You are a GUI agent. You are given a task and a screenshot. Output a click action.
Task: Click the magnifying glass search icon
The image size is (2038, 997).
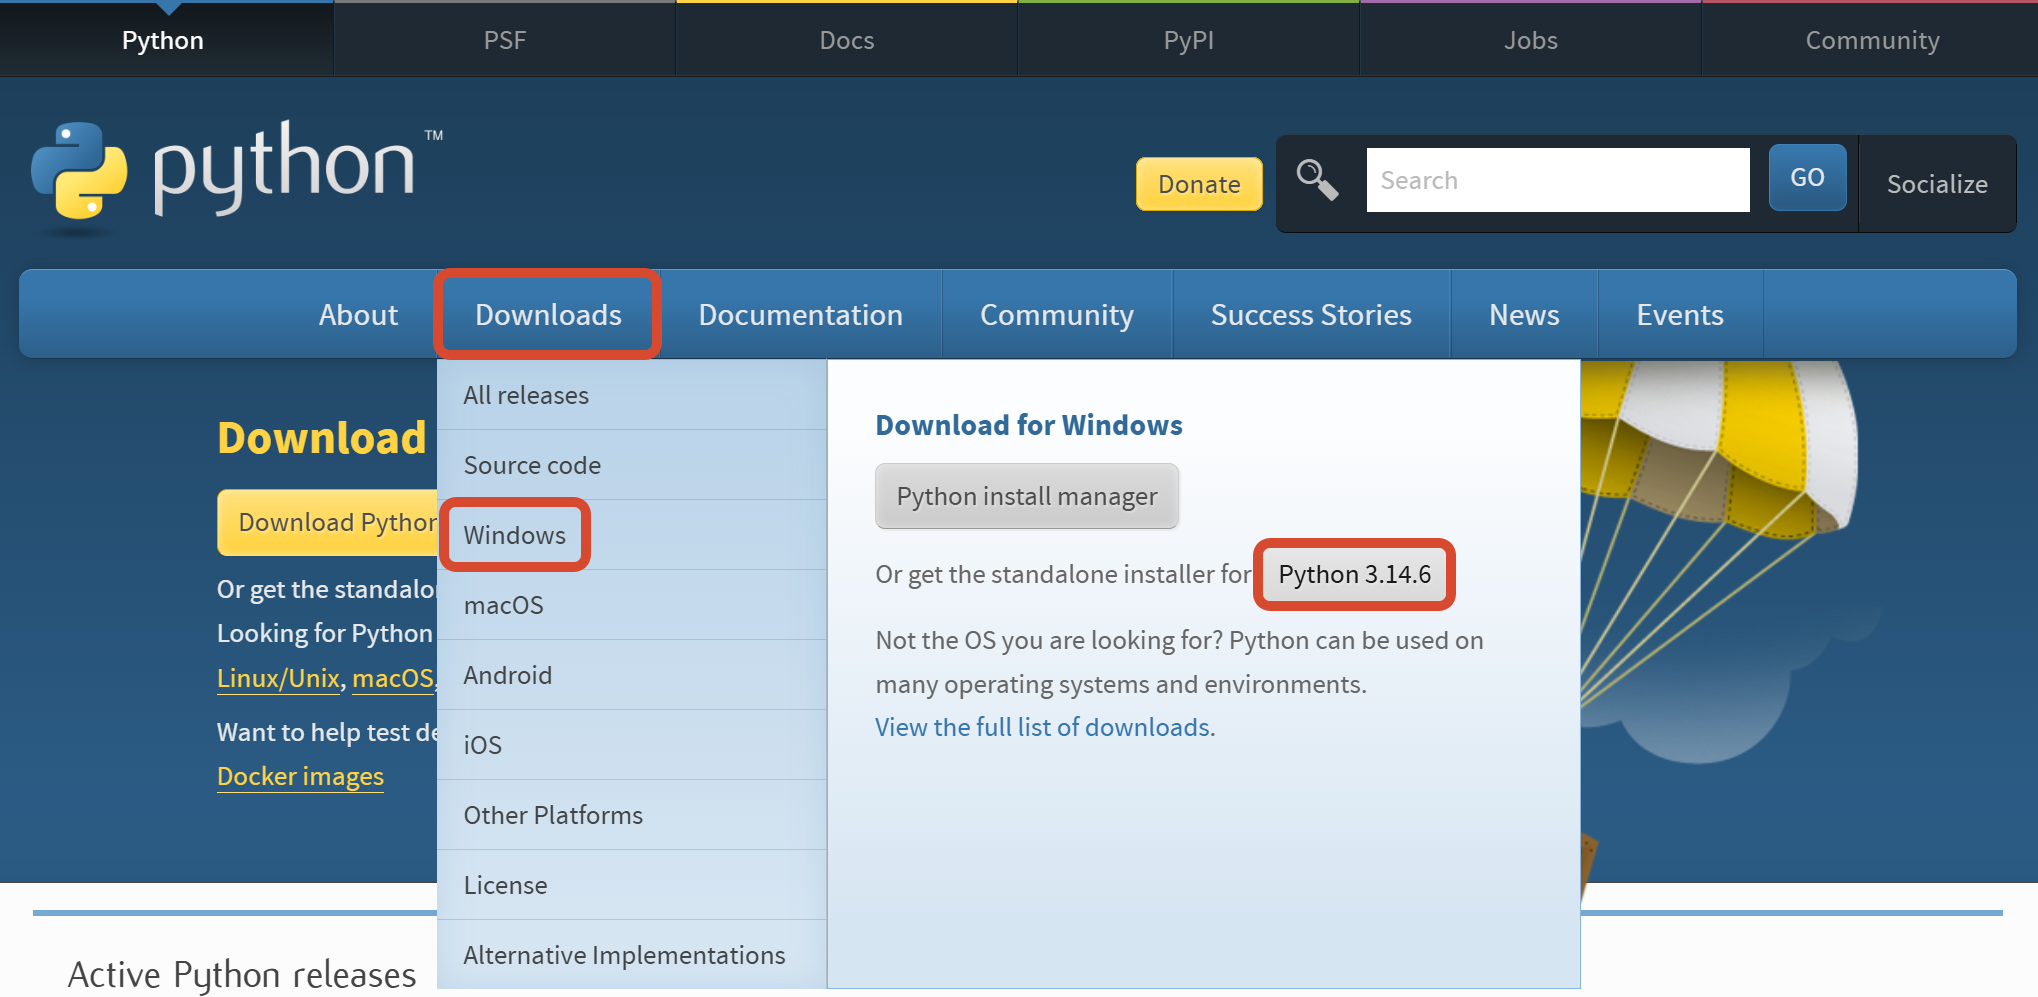[1317, 180]
